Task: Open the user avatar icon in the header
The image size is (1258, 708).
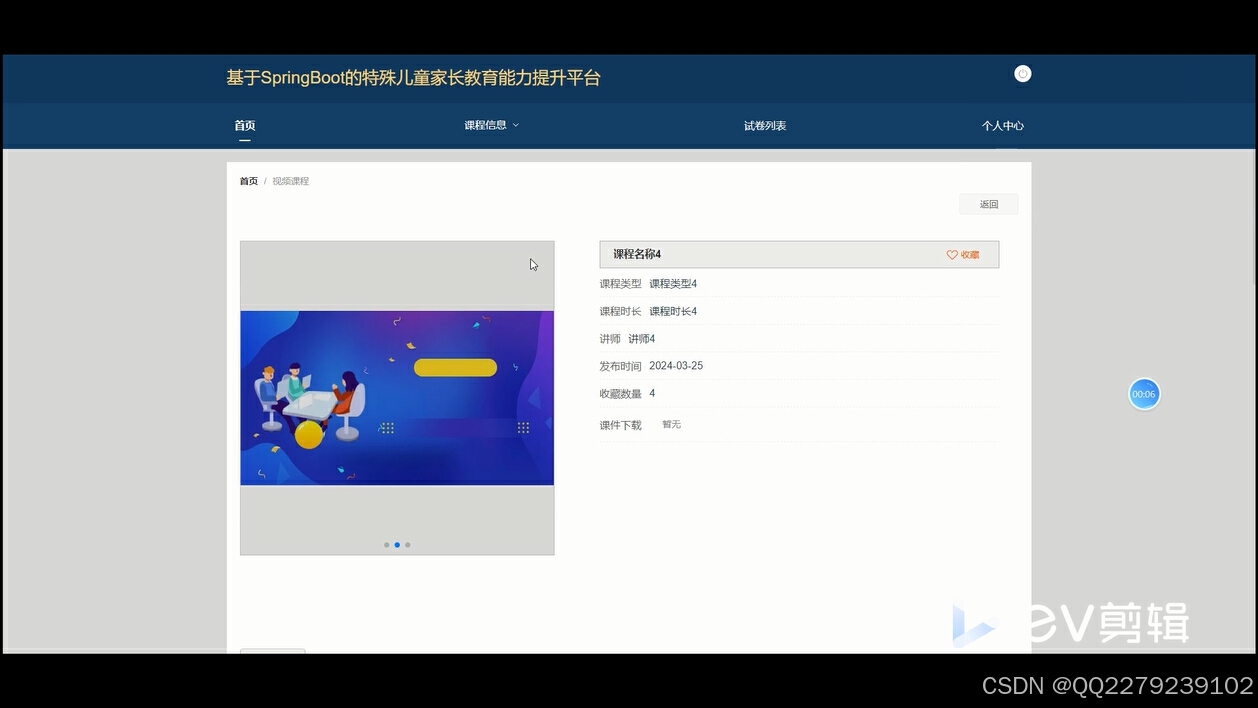Action: [x=1022, y=73]
